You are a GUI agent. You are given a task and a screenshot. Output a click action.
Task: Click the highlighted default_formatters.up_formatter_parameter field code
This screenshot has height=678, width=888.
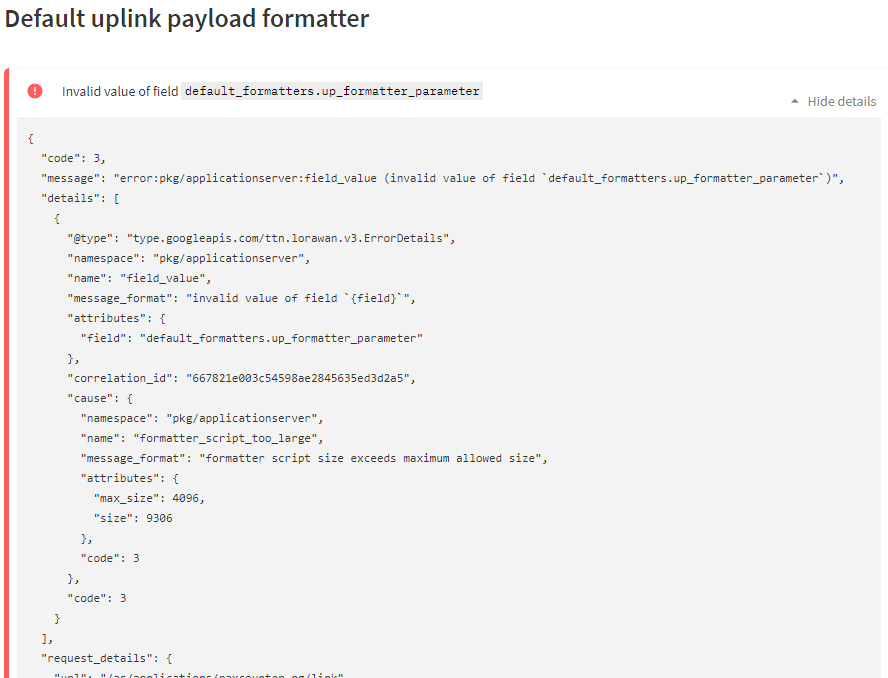pos(332,91)
